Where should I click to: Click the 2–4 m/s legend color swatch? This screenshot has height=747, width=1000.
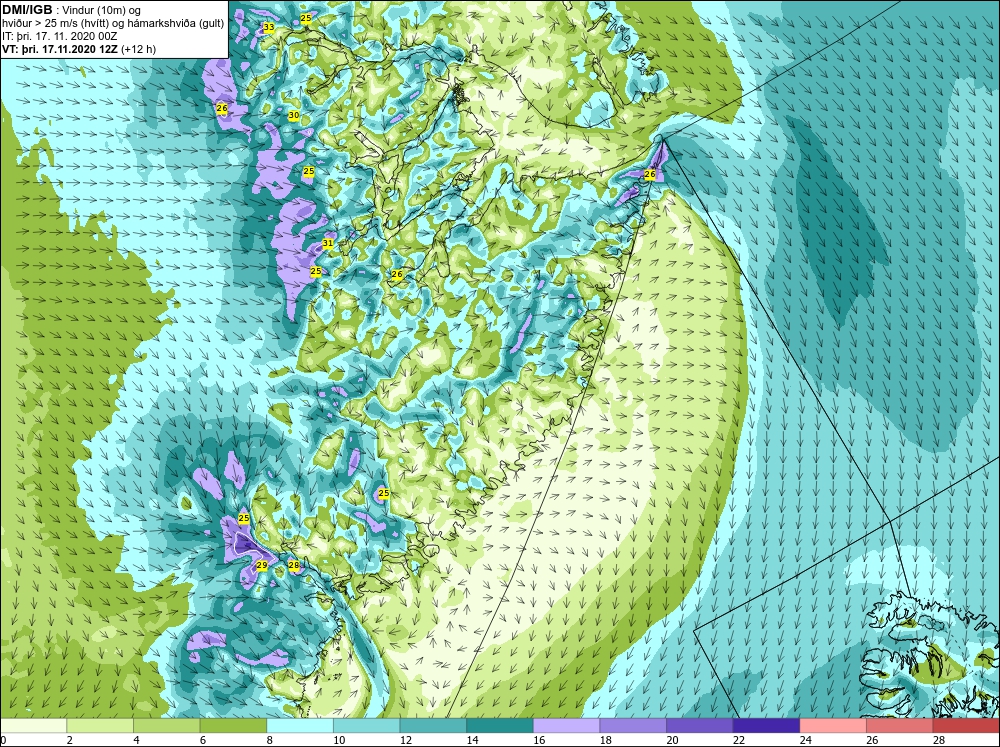(x=99, y=726)
